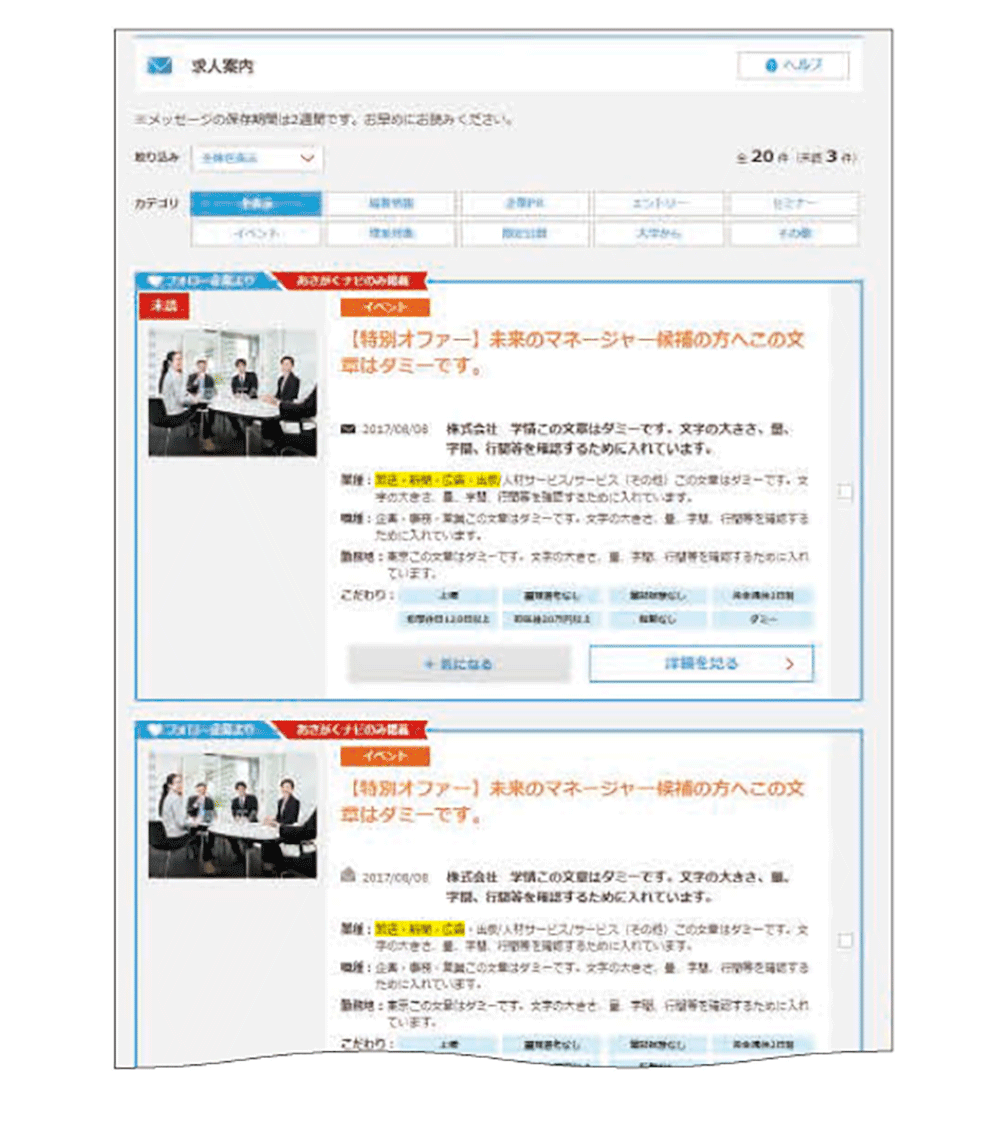
Task: Click the heart icon on second card's follow tag
Action: pos(153,729)
